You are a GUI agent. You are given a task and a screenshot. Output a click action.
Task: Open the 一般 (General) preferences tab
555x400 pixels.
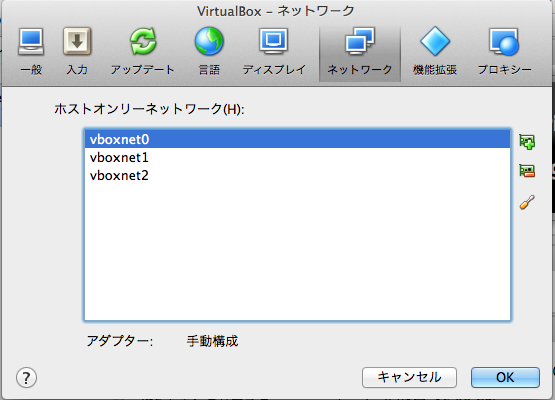[x=31, y=52]
